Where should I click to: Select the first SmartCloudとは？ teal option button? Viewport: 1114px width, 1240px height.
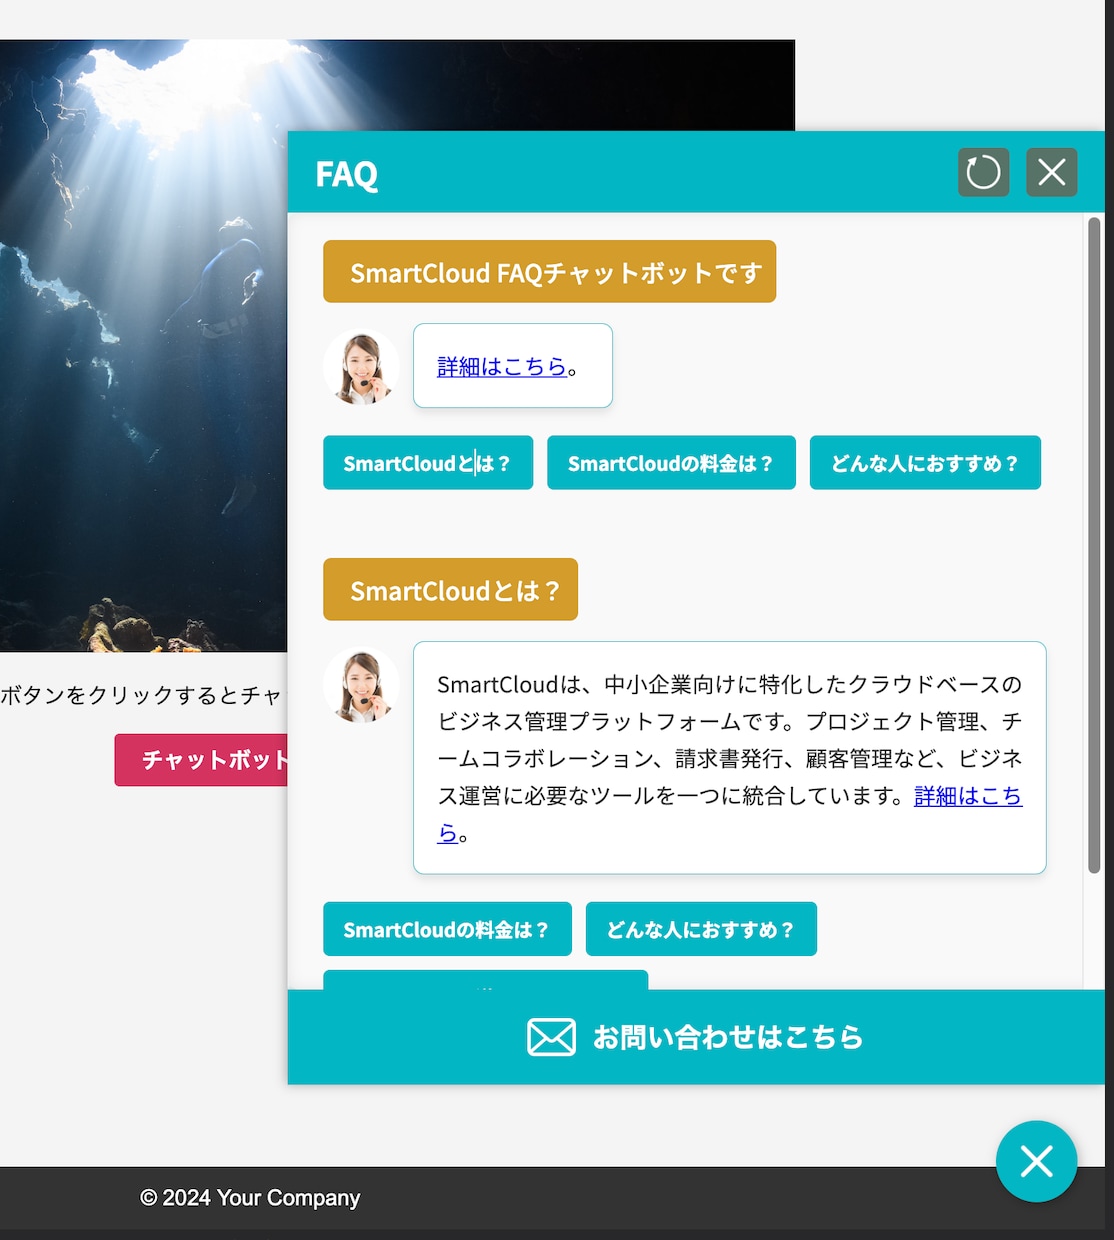[428, 463]
